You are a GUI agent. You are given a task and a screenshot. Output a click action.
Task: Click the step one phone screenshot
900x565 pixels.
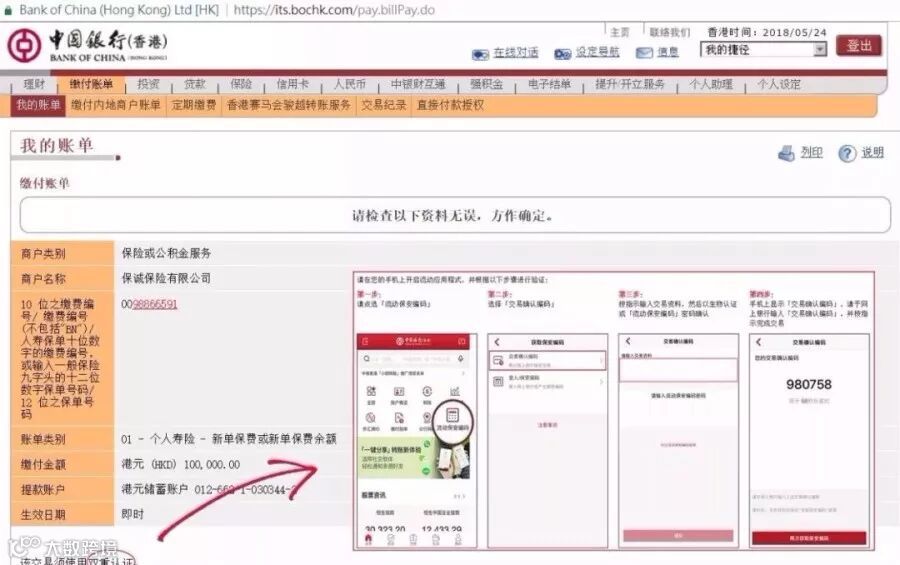click(417, 440)
